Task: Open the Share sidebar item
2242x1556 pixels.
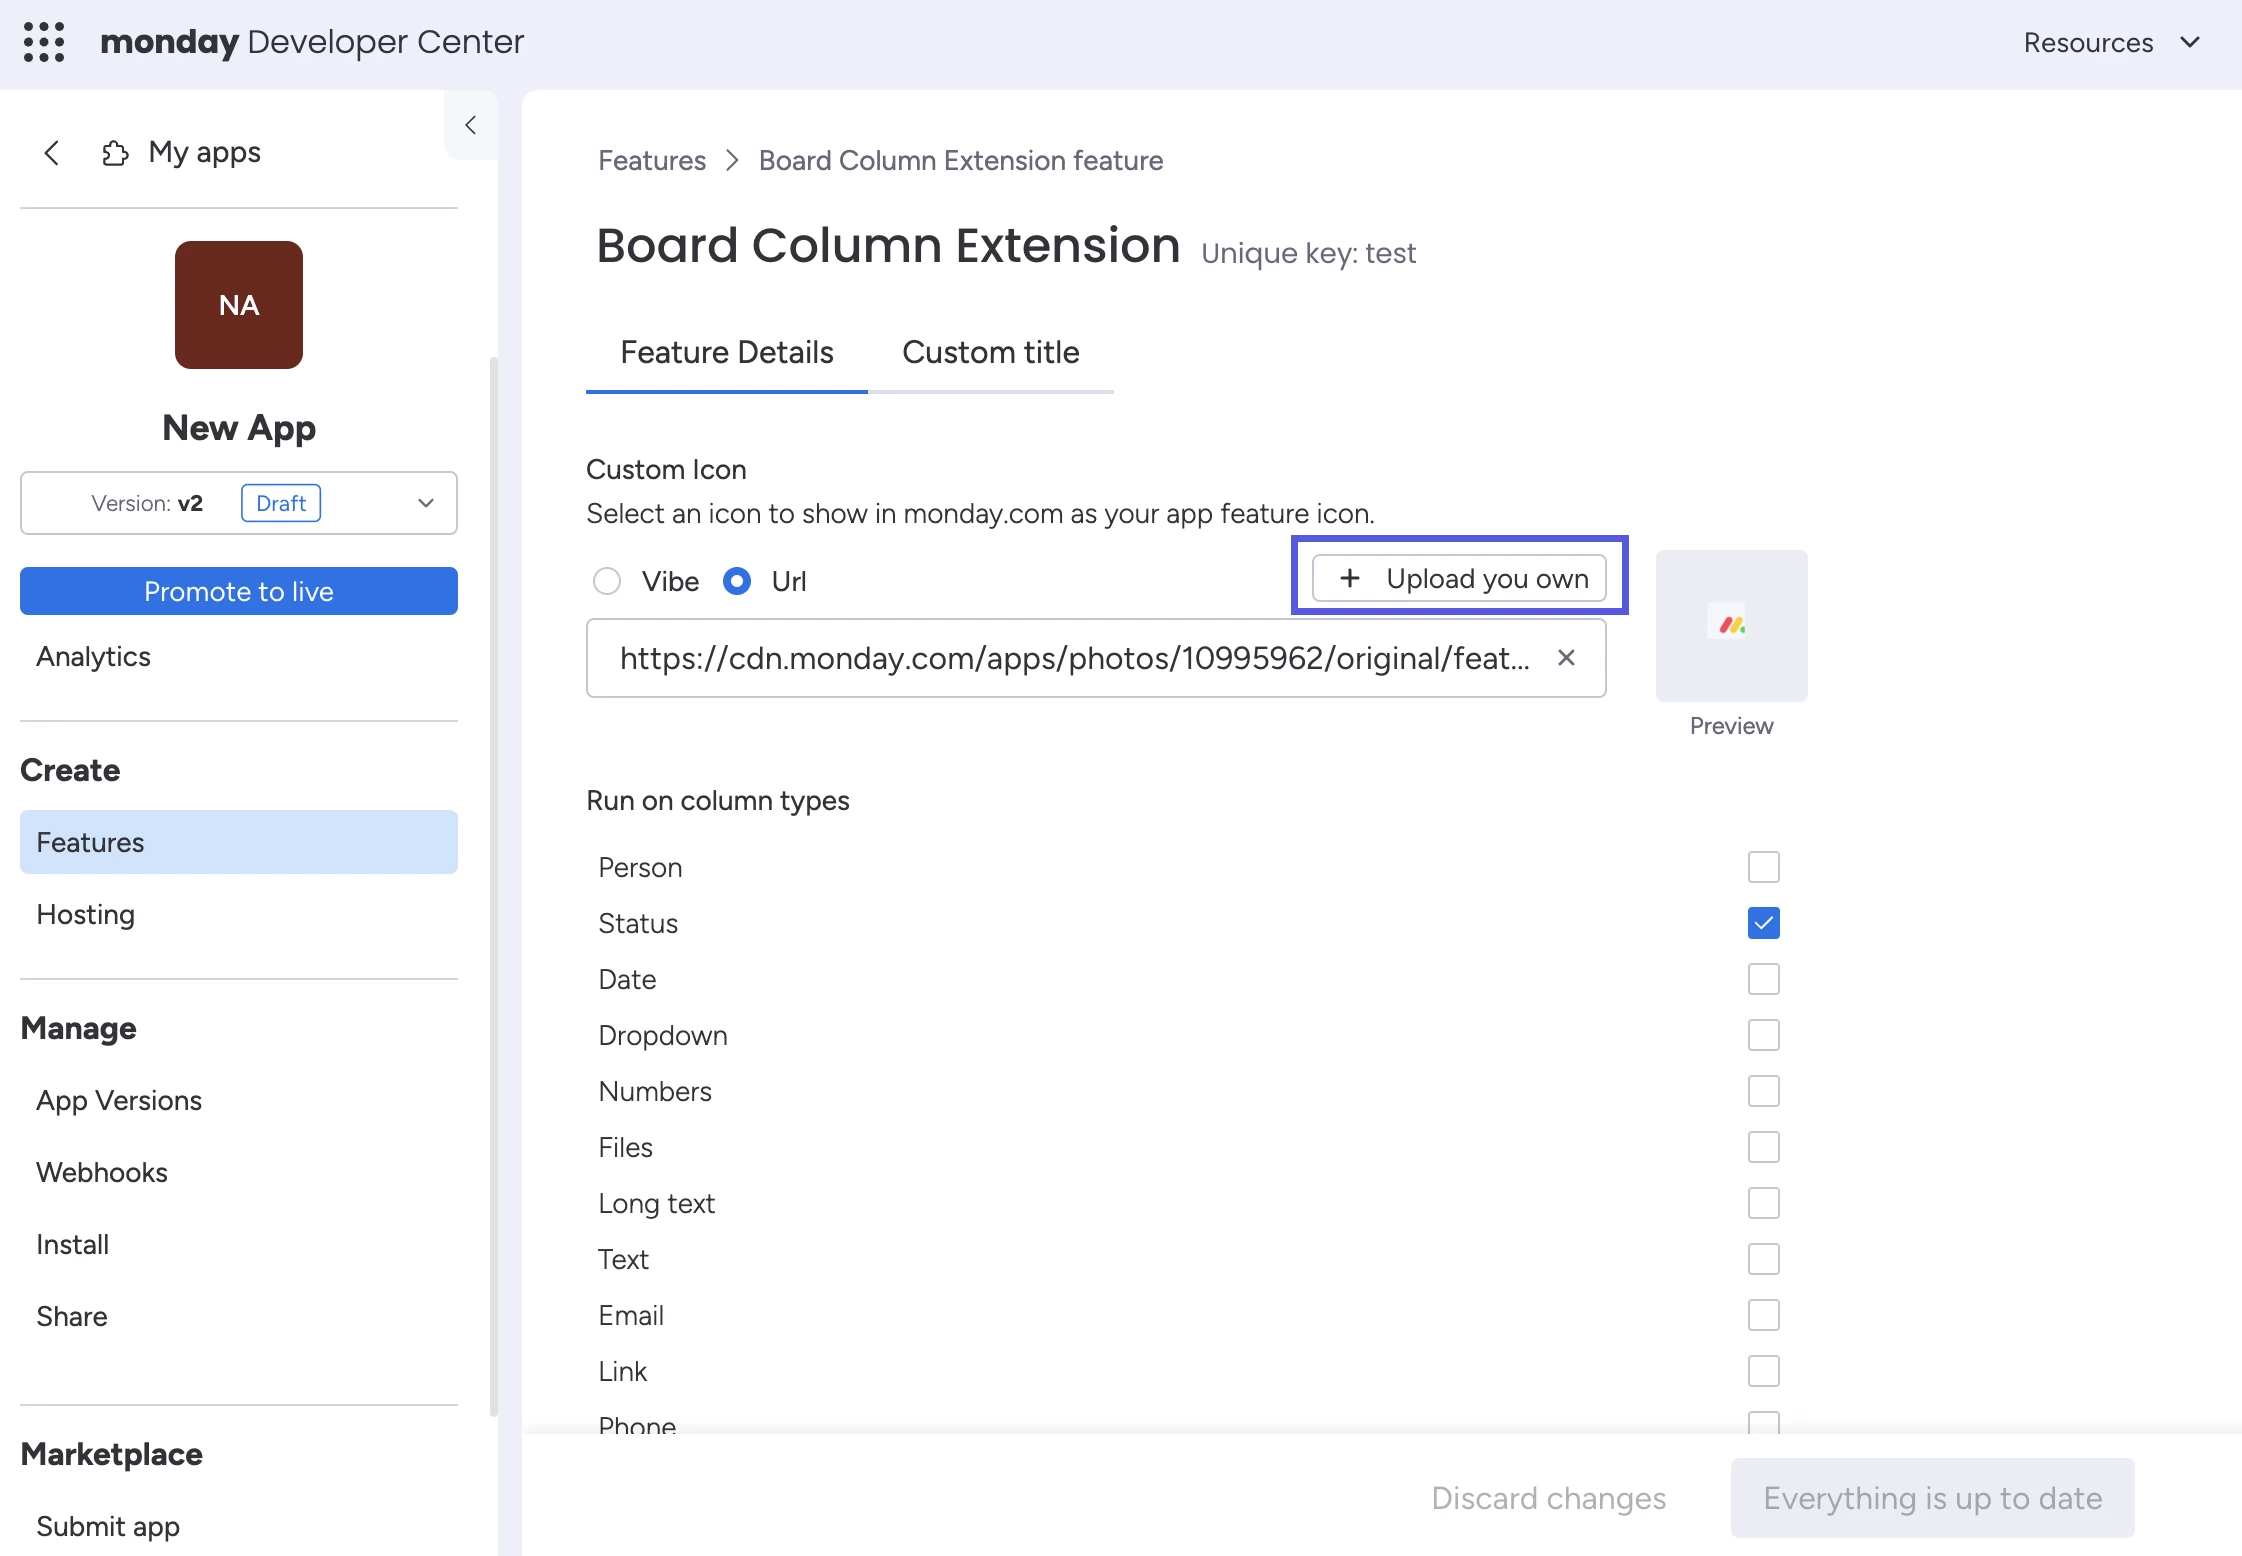Action: click(239, 1316)
